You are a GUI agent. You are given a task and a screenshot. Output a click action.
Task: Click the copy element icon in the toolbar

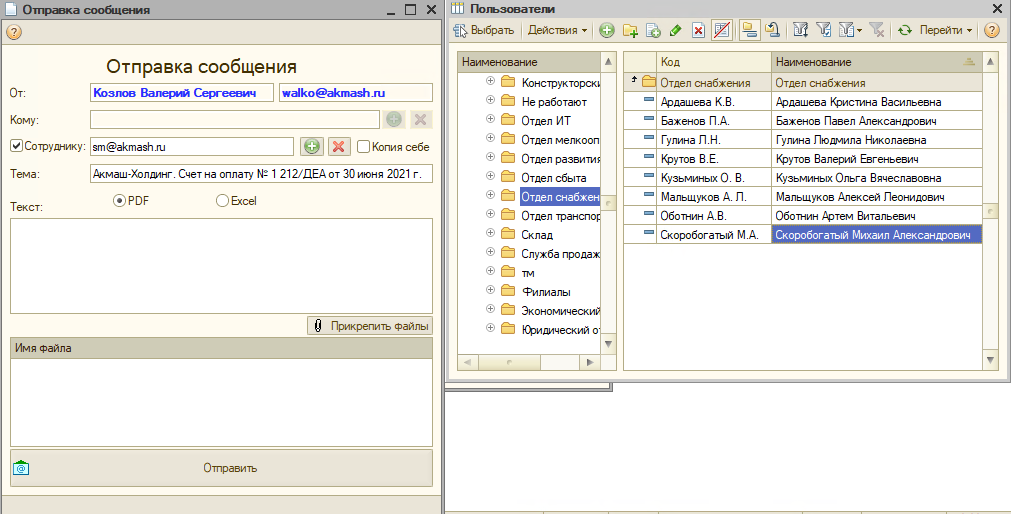653,30
